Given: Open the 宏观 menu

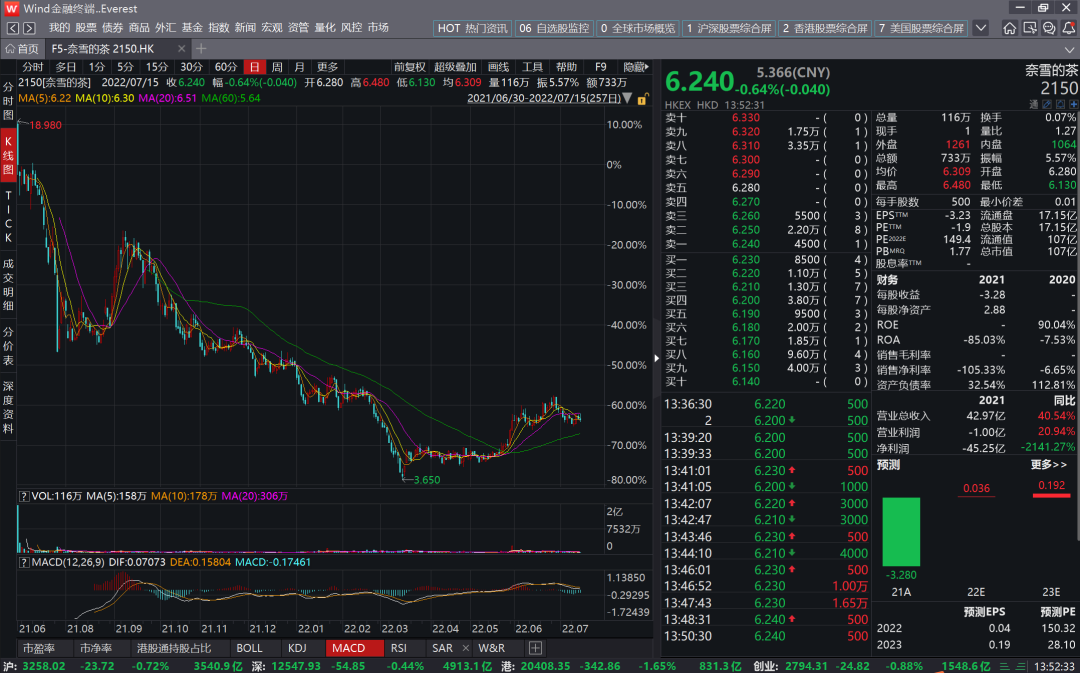Looking at the screenshot, I should click(x=272, y=27).
